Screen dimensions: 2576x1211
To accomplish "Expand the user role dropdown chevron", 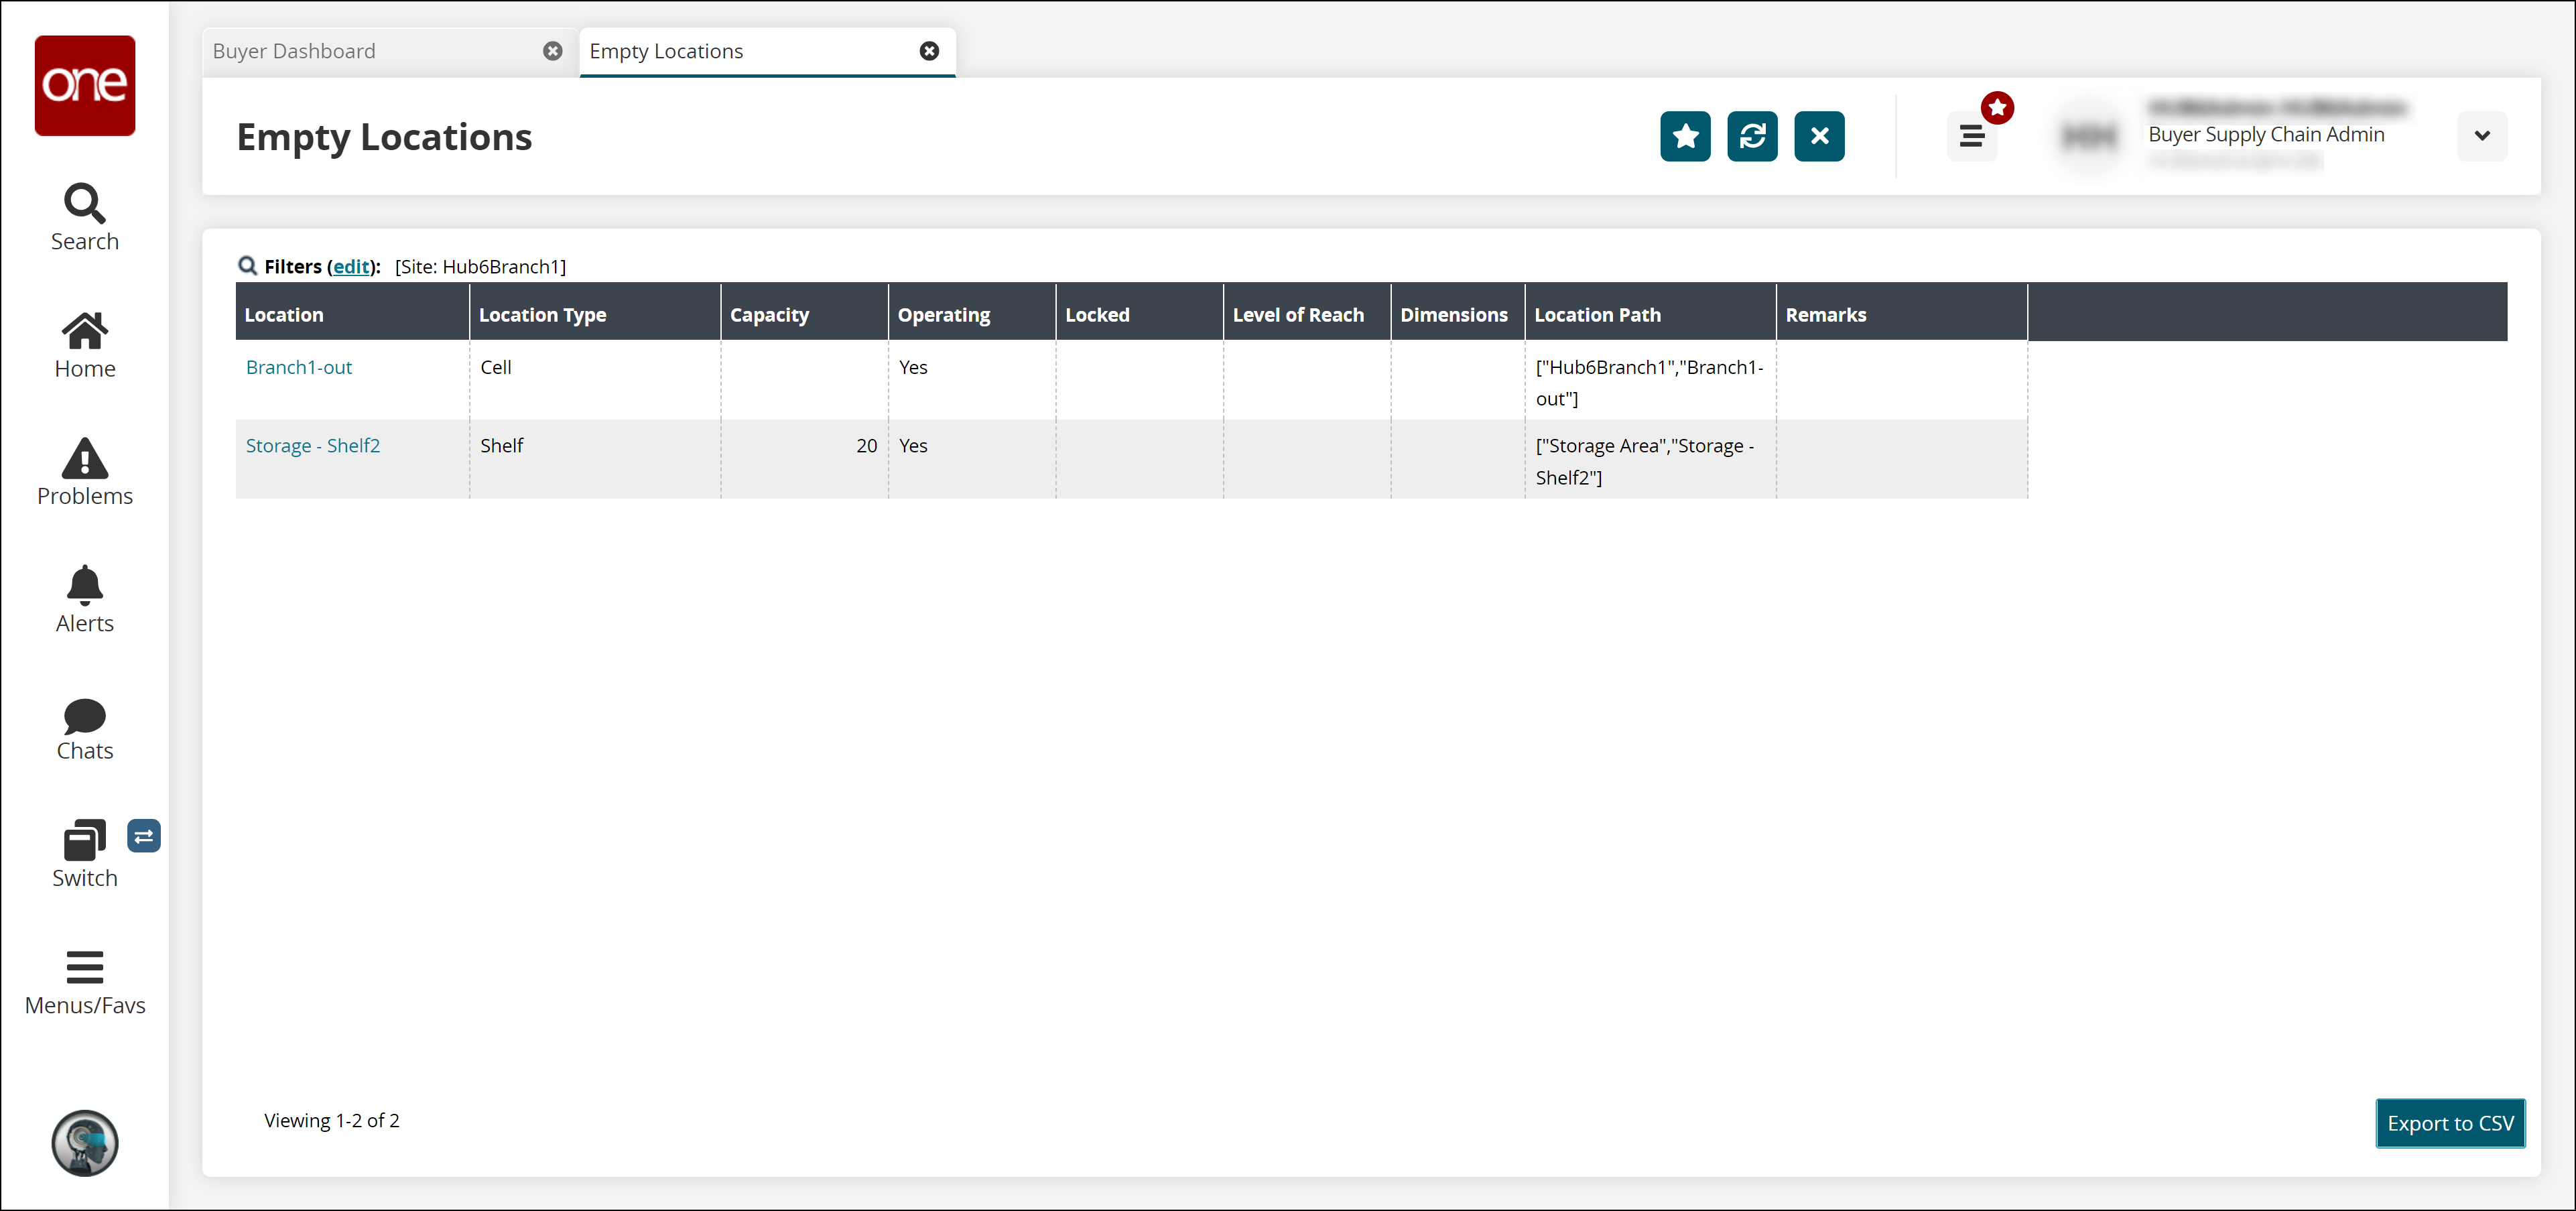I will [x=2481, y=136].
